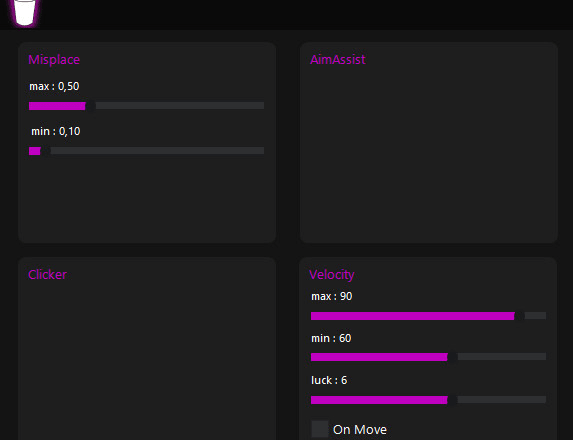Click the 'min : 60' value label
Viewport: 573px width, 440px height.
(331, 338)
